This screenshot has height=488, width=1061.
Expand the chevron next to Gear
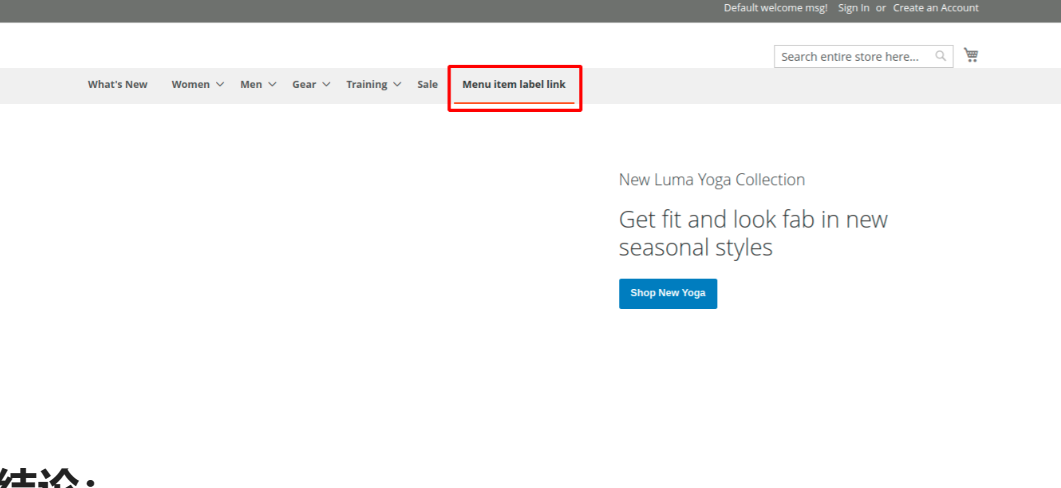coord(326,85)
